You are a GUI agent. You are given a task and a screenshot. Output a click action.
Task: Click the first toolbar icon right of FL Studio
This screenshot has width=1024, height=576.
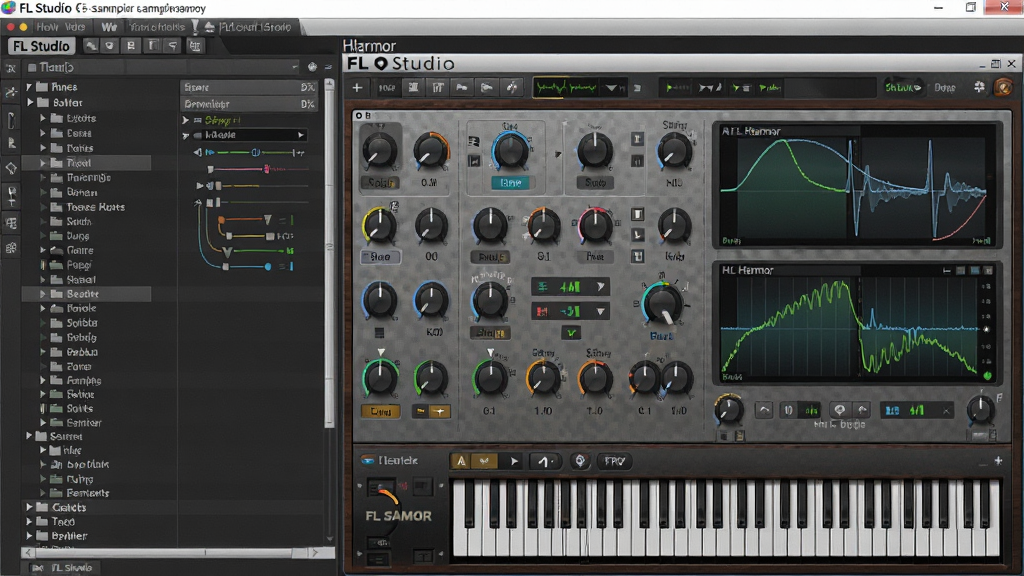(91, 46)
